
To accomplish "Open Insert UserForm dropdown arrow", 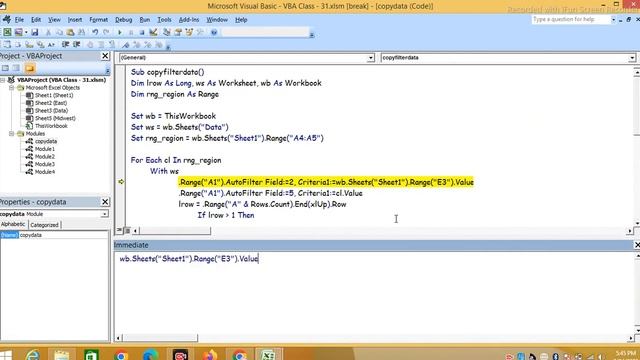I will 26,32.
